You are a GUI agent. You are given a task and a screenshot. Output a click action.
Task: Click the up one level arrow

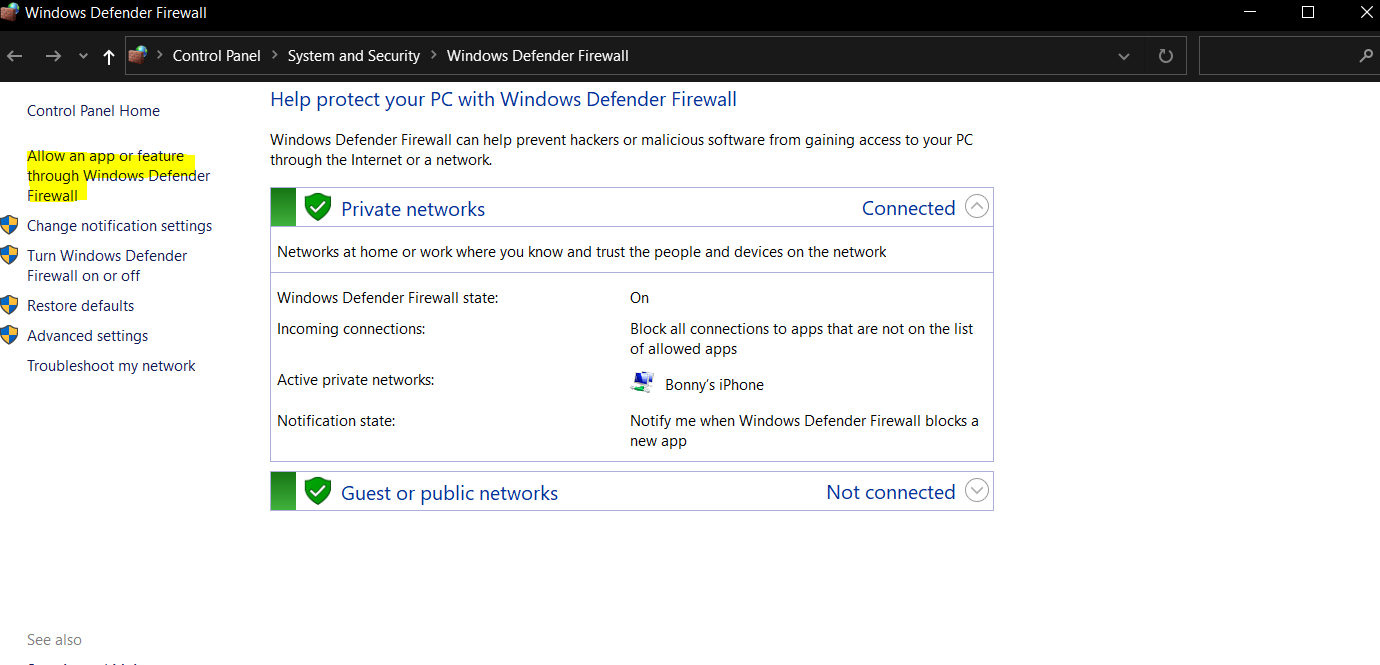pyautogui.click(x=109, y=56)
